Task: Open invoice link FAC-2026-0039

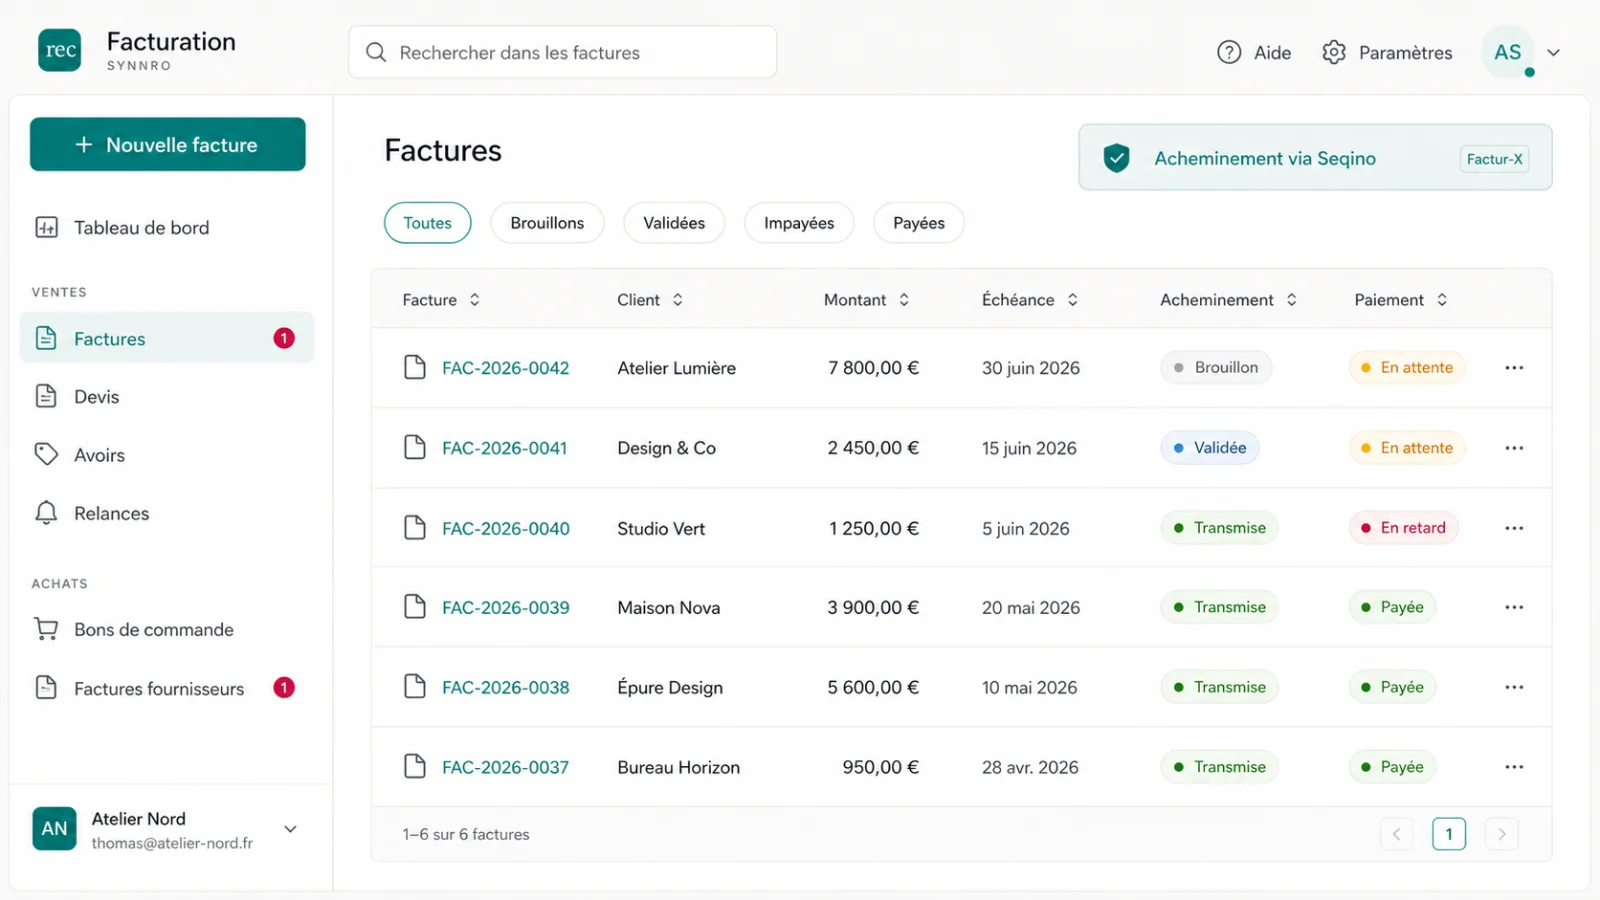Action: [x=506, y=607]
